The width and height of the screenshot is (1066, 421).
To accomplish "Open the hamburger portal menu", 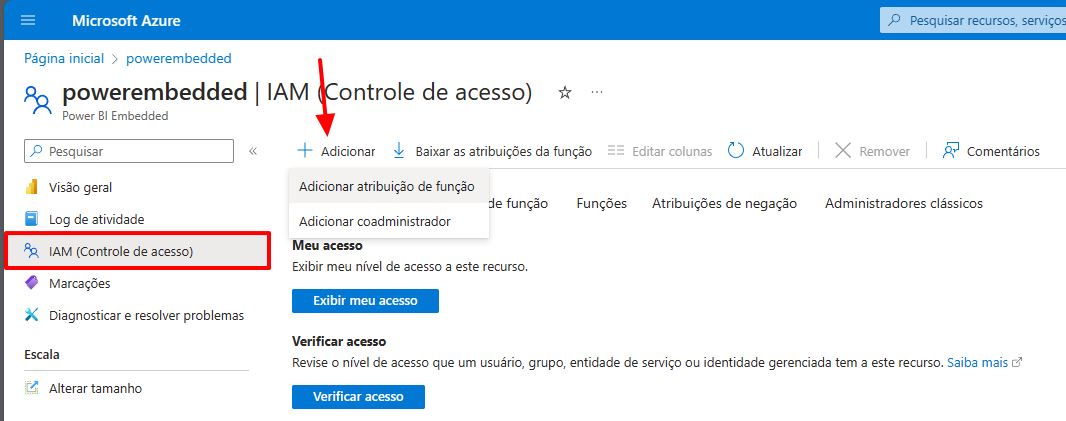I will coord(27,20).
